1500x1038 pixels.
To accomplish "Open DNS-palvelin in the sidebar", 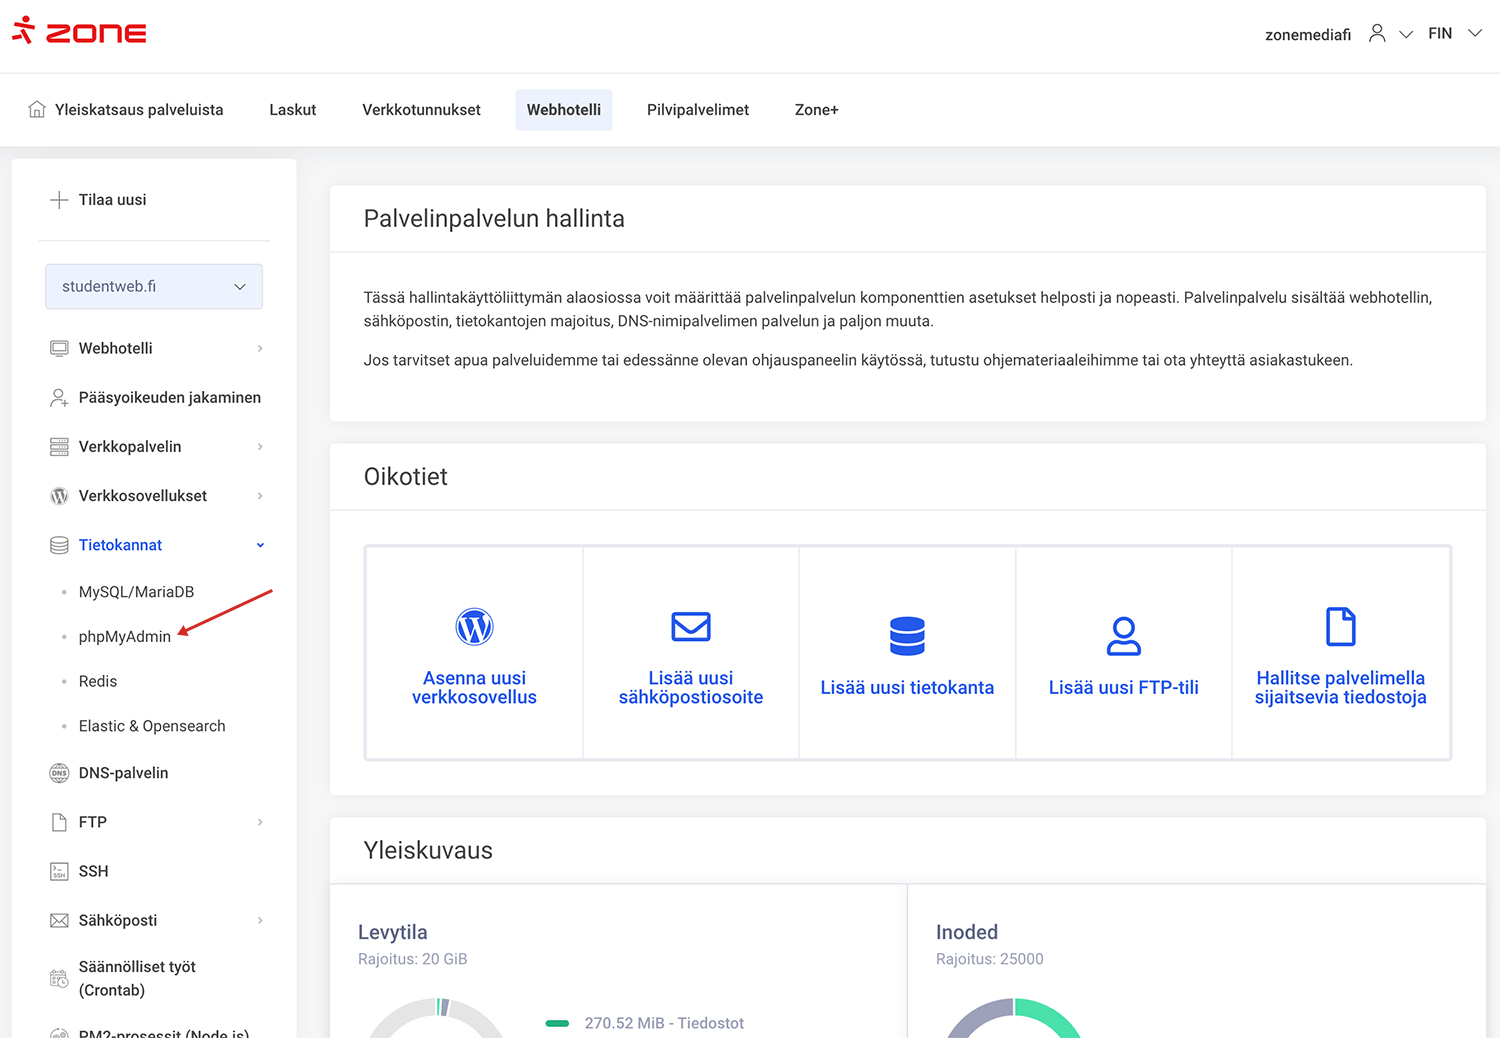I will pos(123,773).
